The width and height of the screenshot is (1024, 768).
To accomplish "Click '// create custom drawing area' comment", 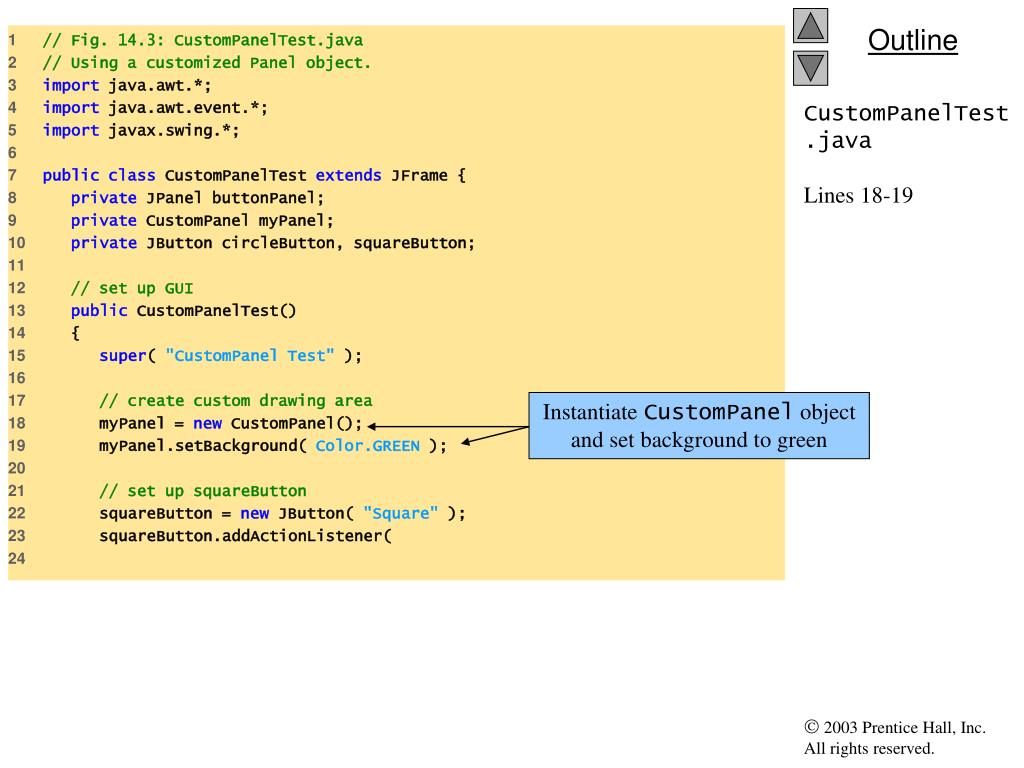I will pos(236,401).
